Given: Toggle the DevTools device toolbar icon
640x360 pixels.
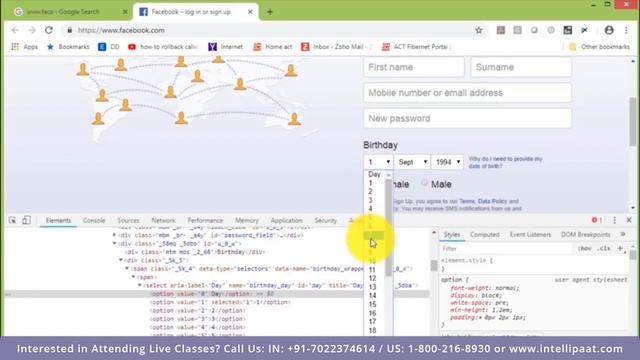Looking at the screenshot, I should click(27, 220).
